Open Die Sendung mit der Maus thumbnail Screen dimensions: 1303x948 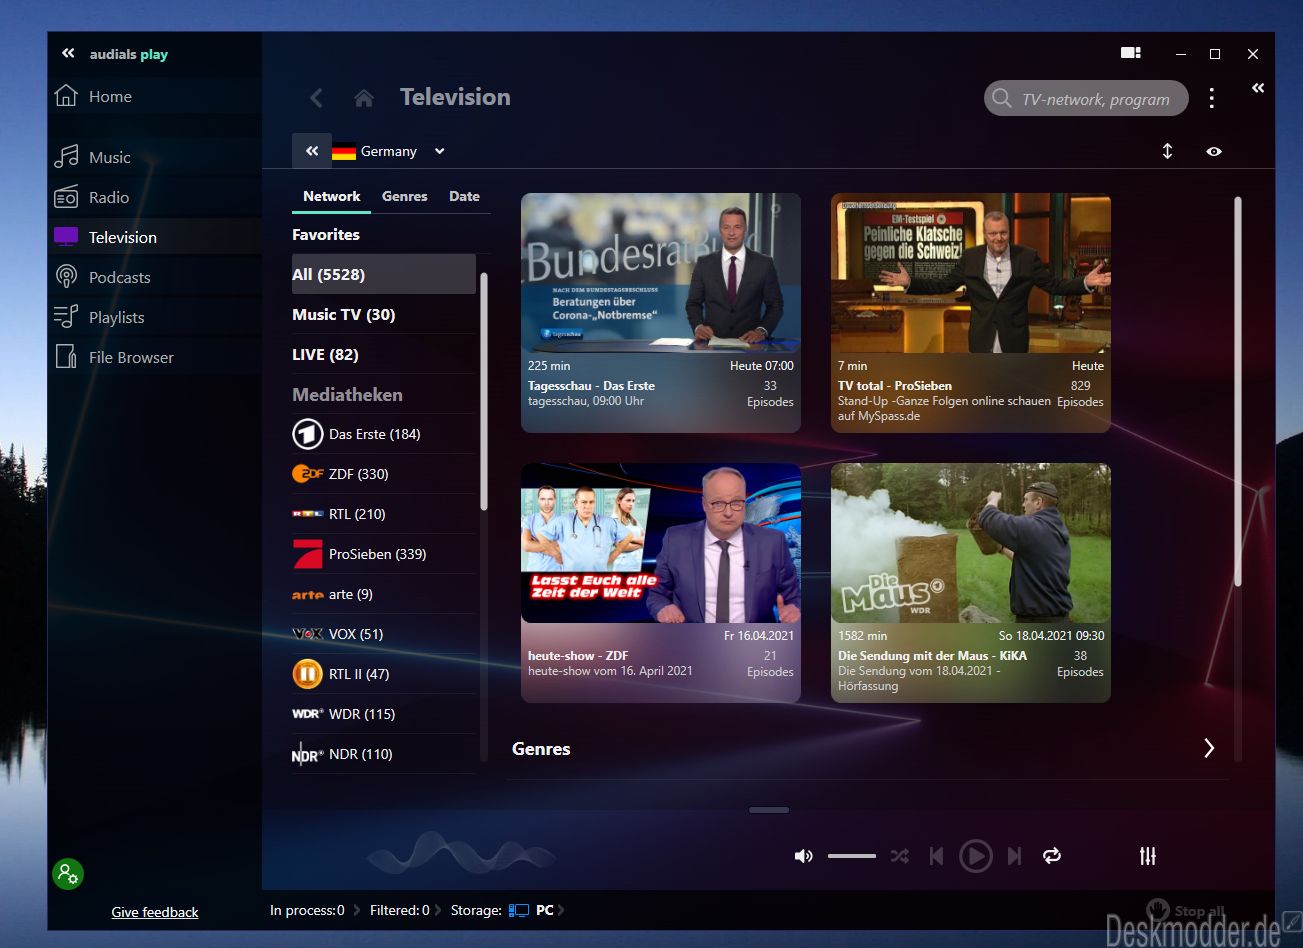click(971, 543)
